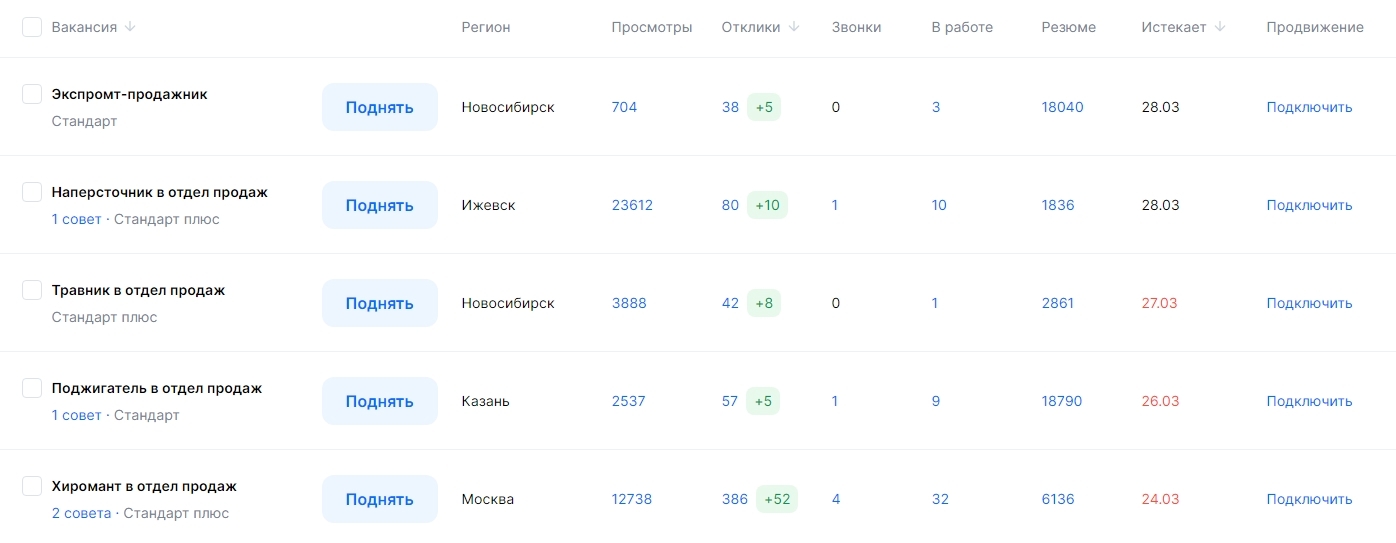Open '1 совет' under Поджигатель vacancy
Viewport: 1396px width, 543px height.
[x=77, y=415]
